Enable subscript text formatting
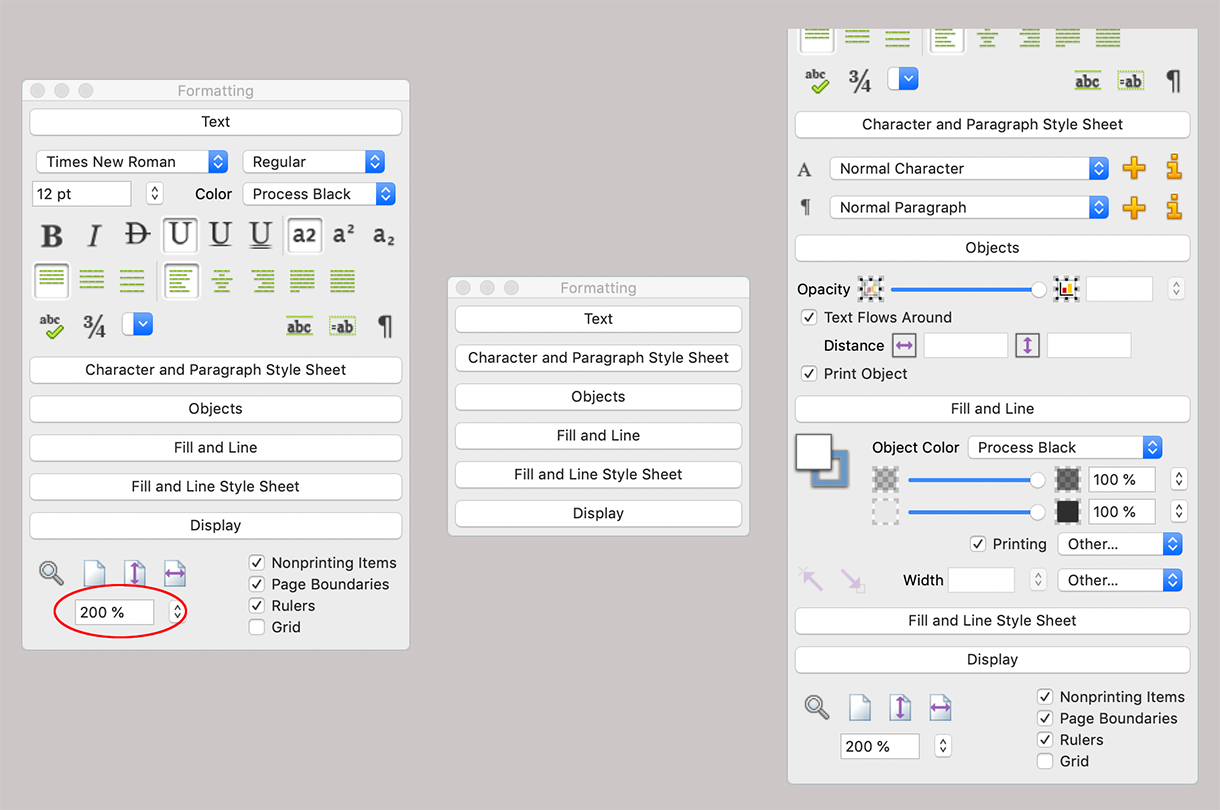 tap(383, 236)
